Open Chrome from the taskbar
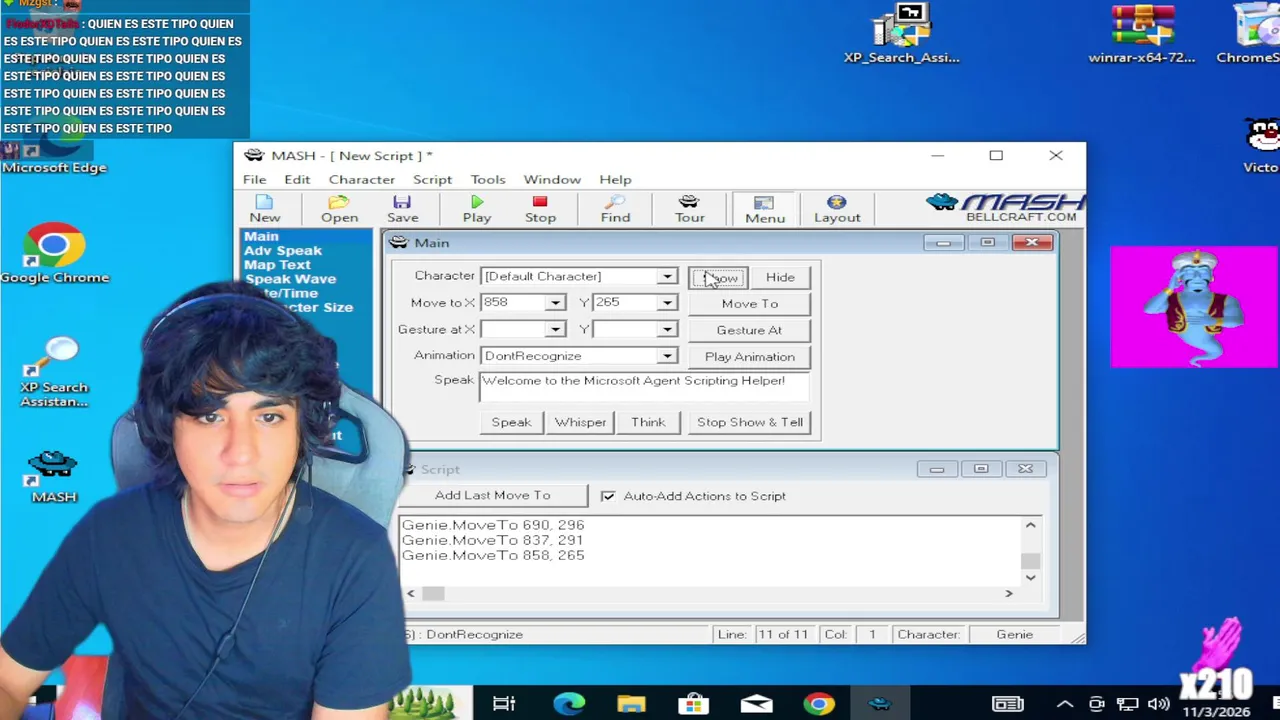Image resolution: width=1280 pixels, height=720 pixels. point(818,704)
